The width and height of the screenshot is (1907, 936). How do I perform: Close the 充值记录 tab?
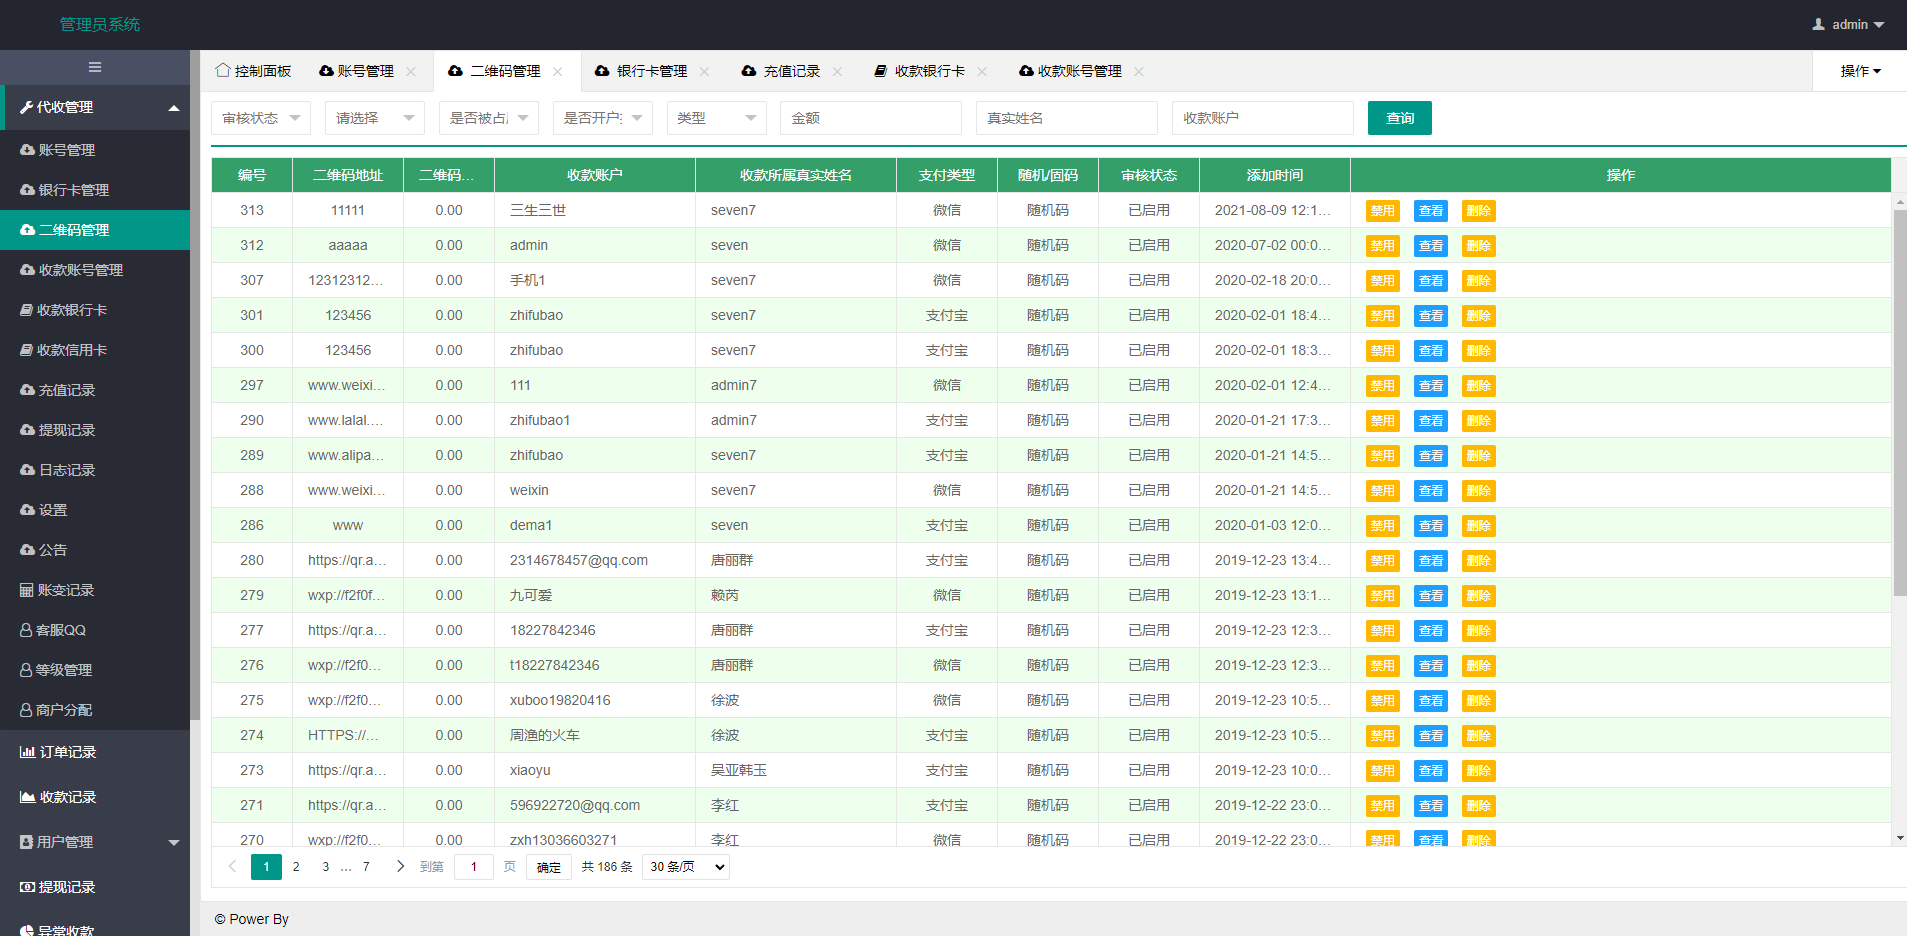(838, 71)
